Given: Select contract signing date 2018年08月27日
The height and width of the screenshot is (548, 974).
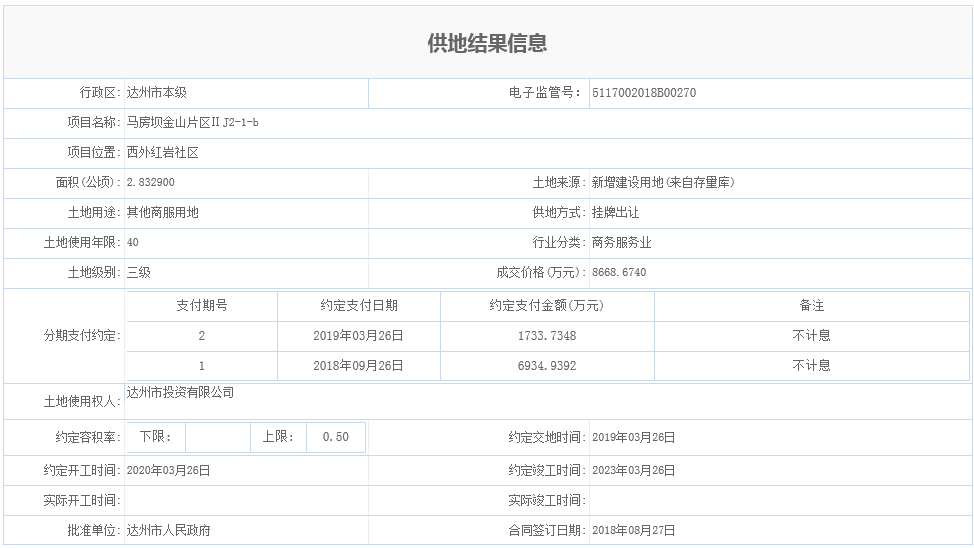Looking at the screenshot, I should point(634,530).
